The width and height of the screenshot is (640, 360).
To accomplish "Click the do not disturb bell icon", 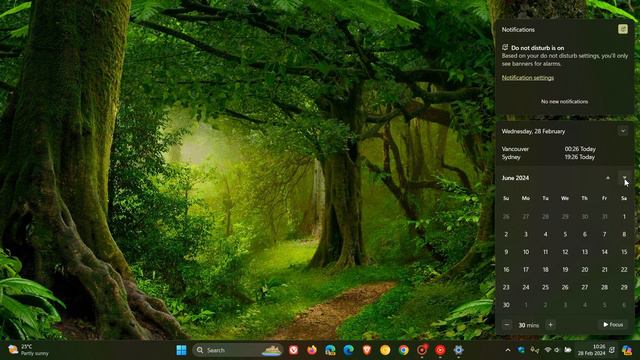I will click(612, 350).
